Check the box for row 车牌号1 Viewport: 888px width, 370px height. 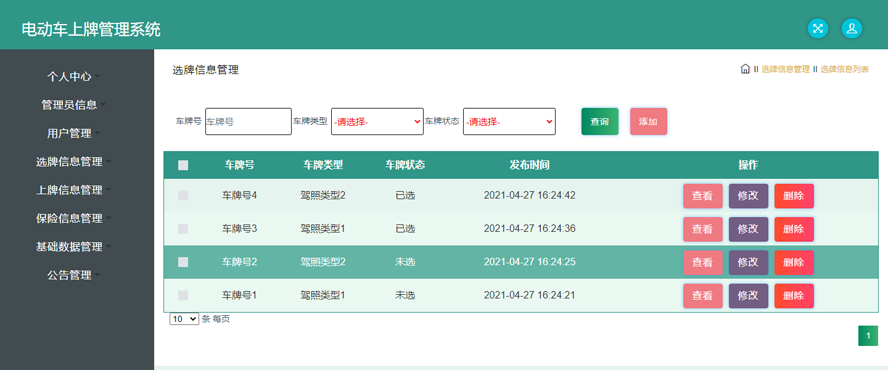(183, 295)
